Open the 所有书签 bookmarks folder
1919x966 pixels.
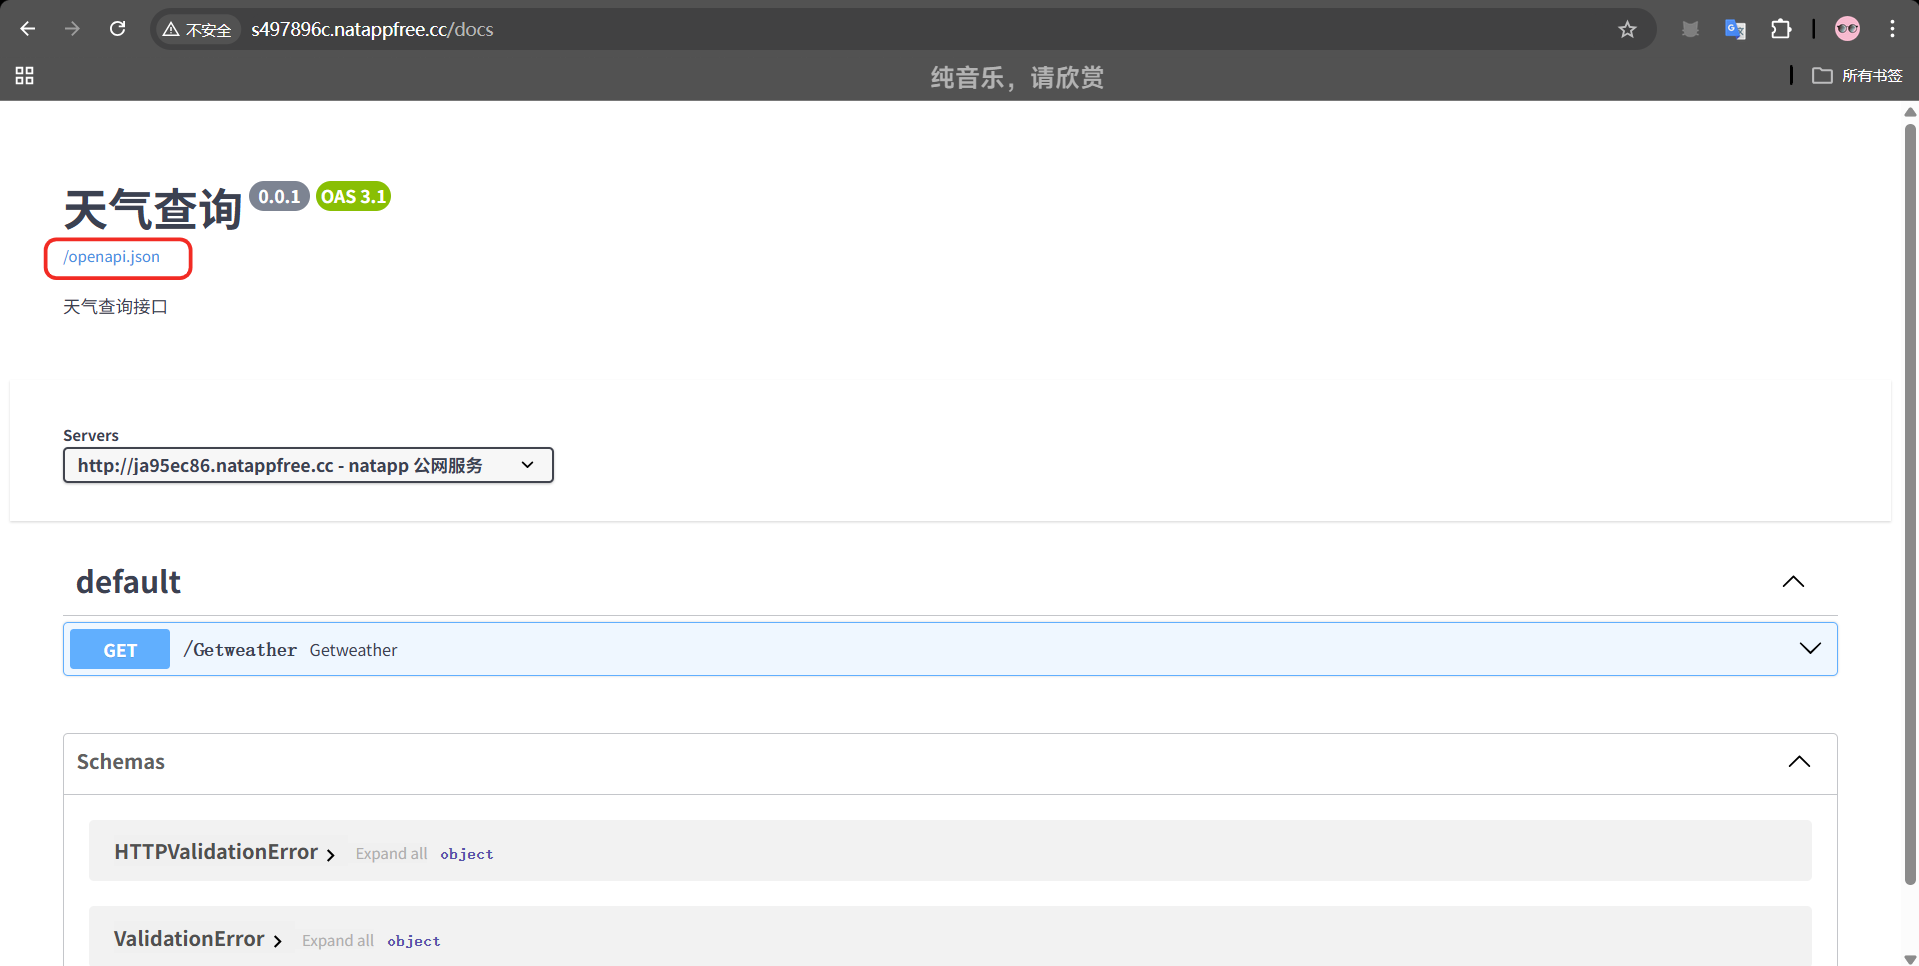(1857, 76)
